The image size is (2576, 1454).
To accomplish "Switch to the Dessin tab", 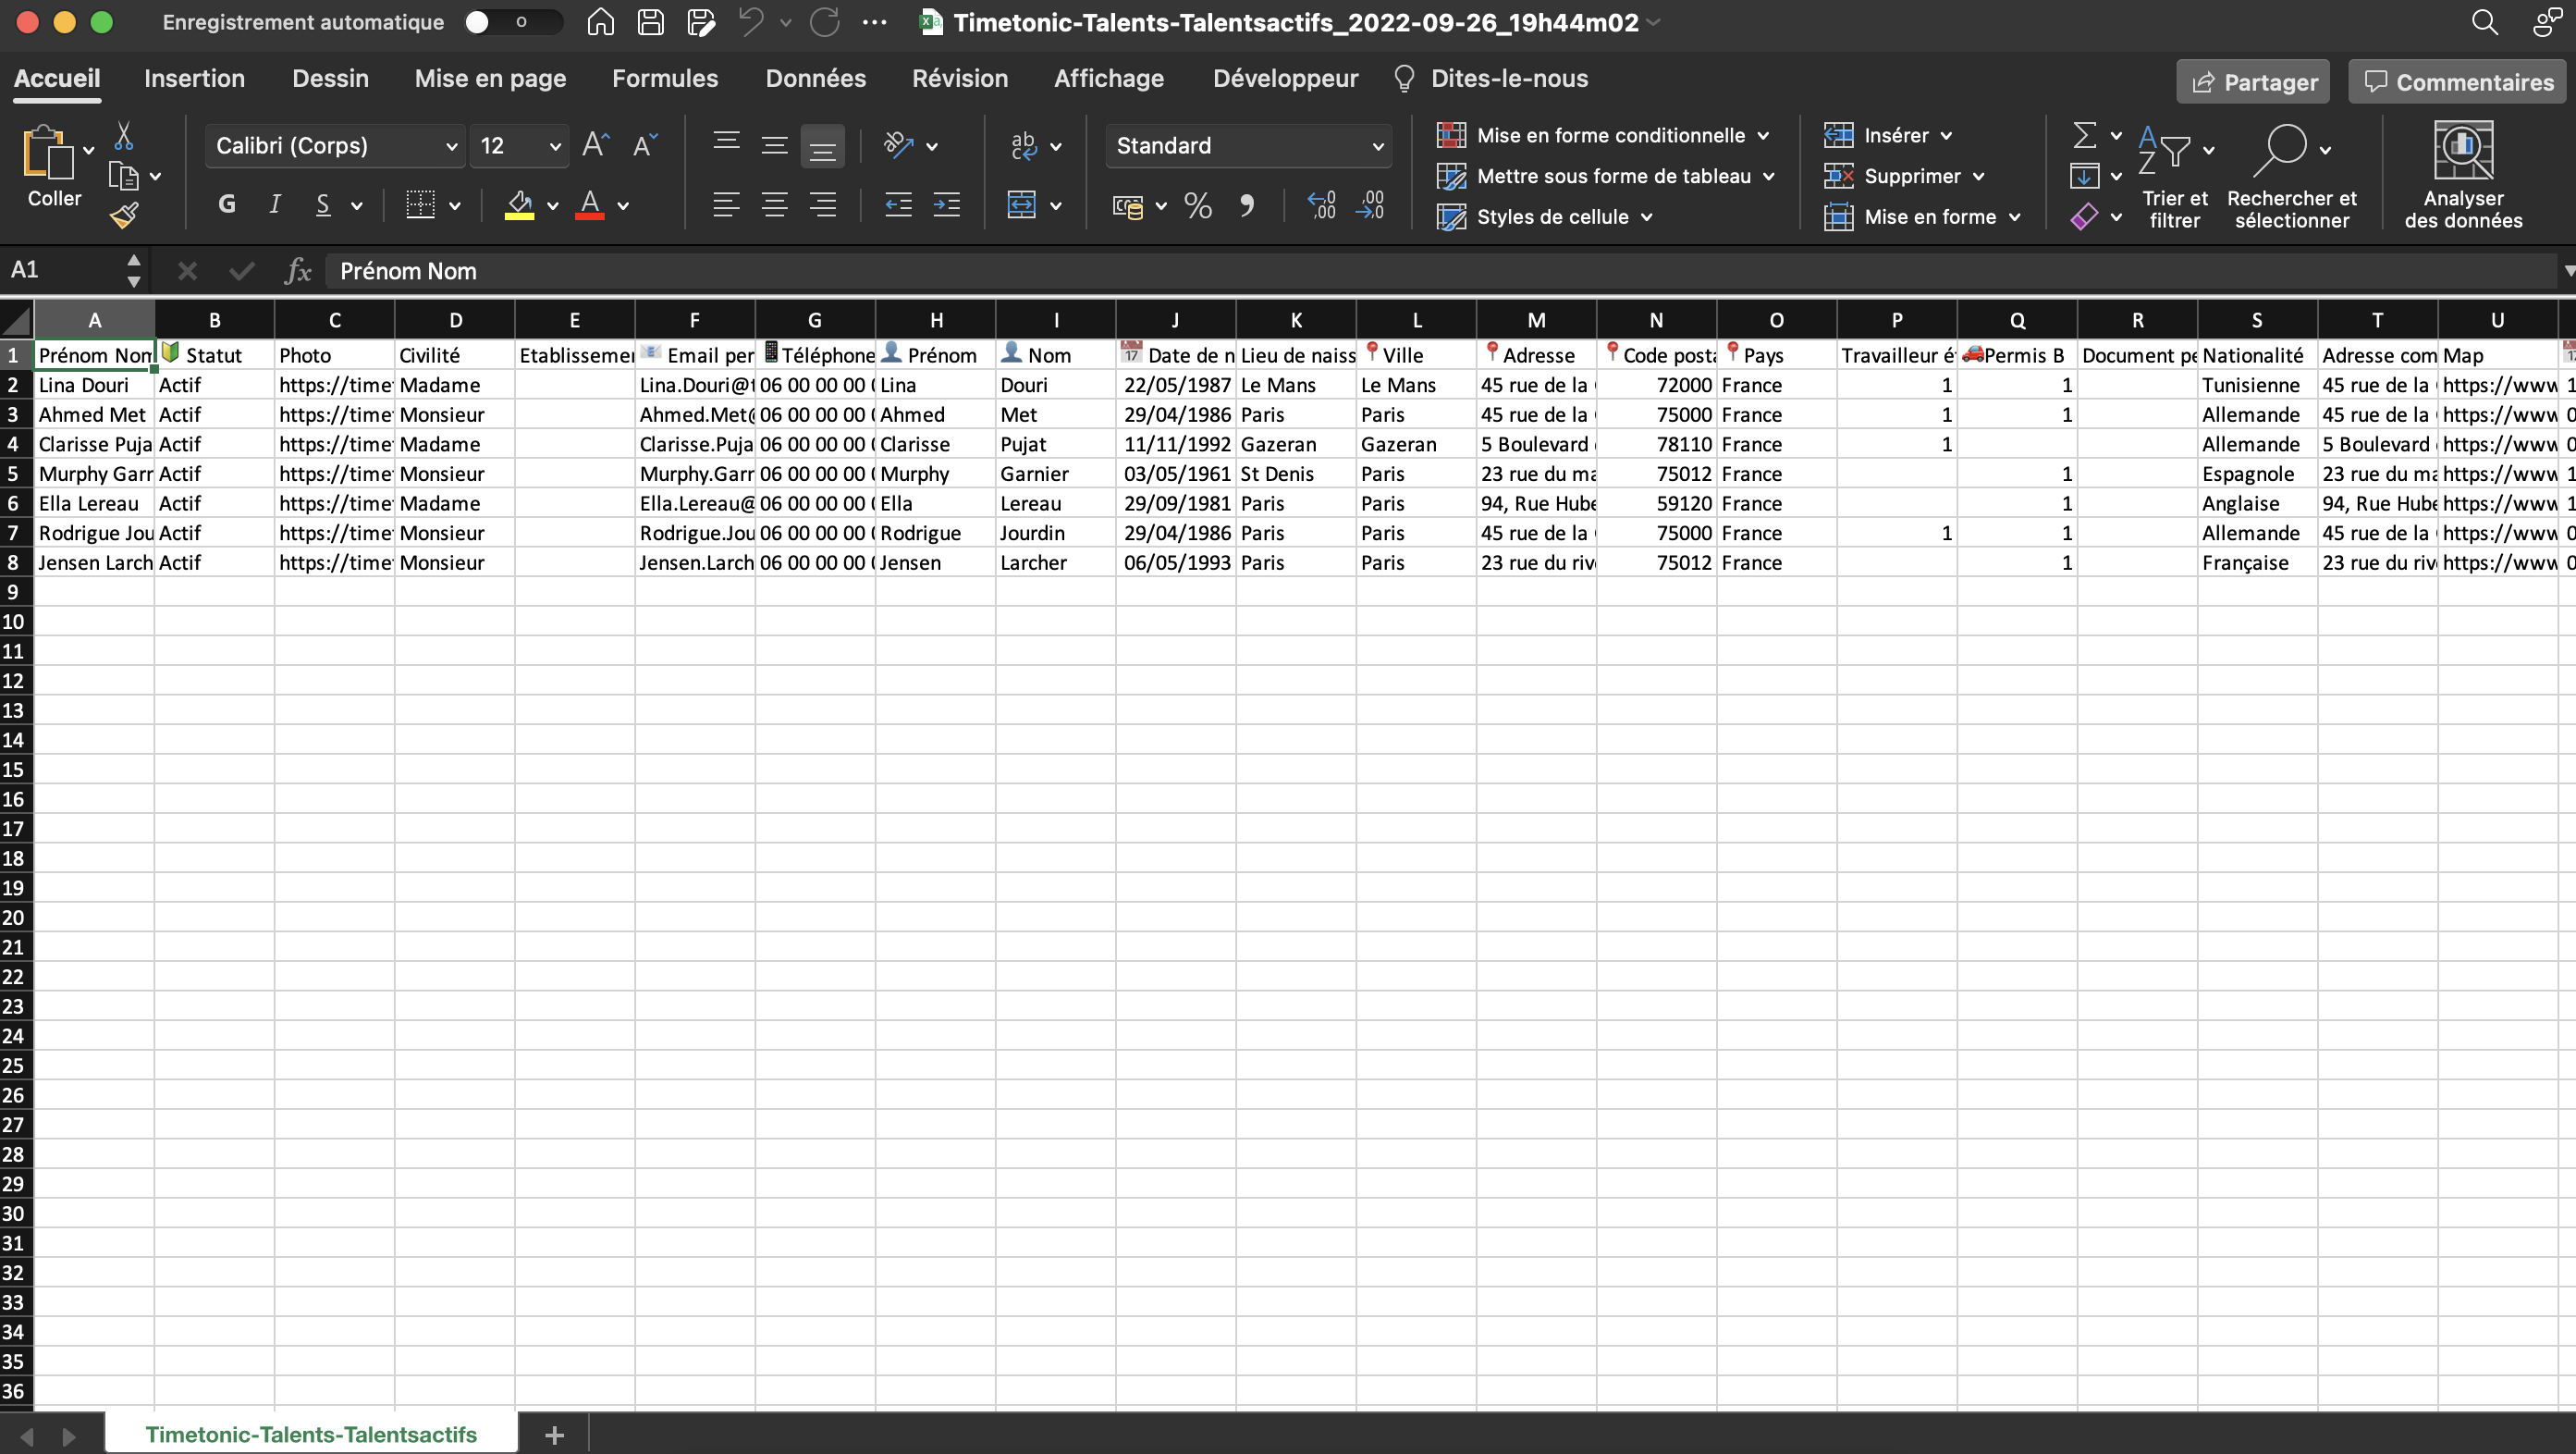I will coord(330,78).
